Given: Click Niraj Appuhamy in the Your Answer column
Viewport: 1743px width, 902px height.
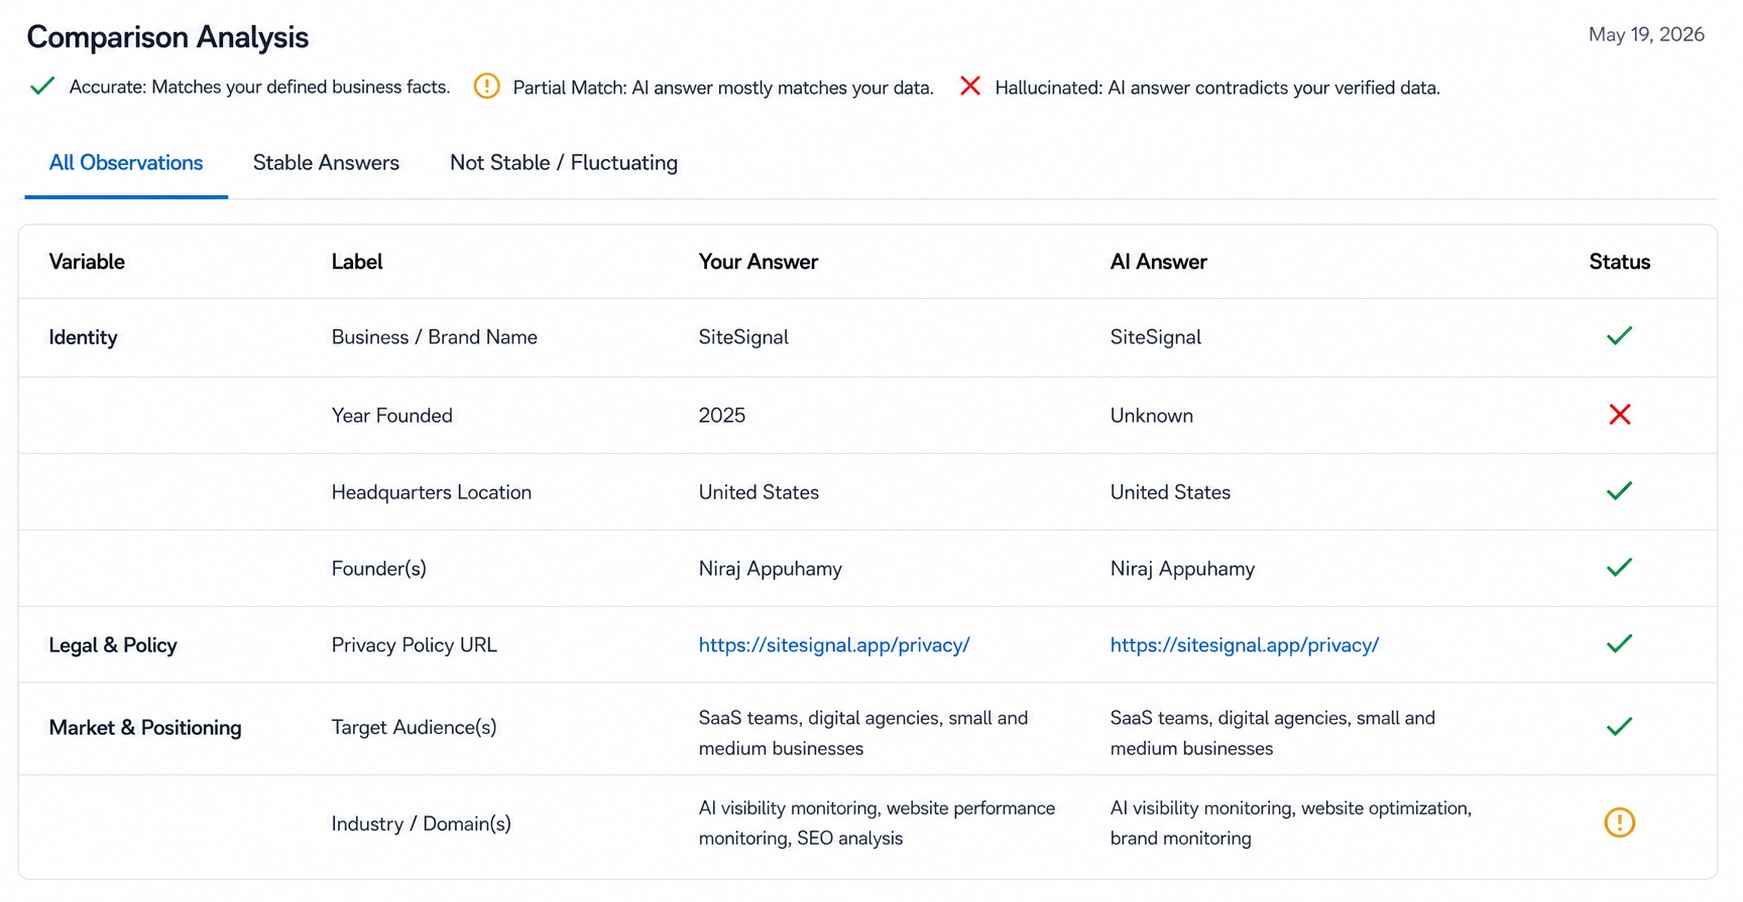Looking at the screenshot, I should [770, 569].
